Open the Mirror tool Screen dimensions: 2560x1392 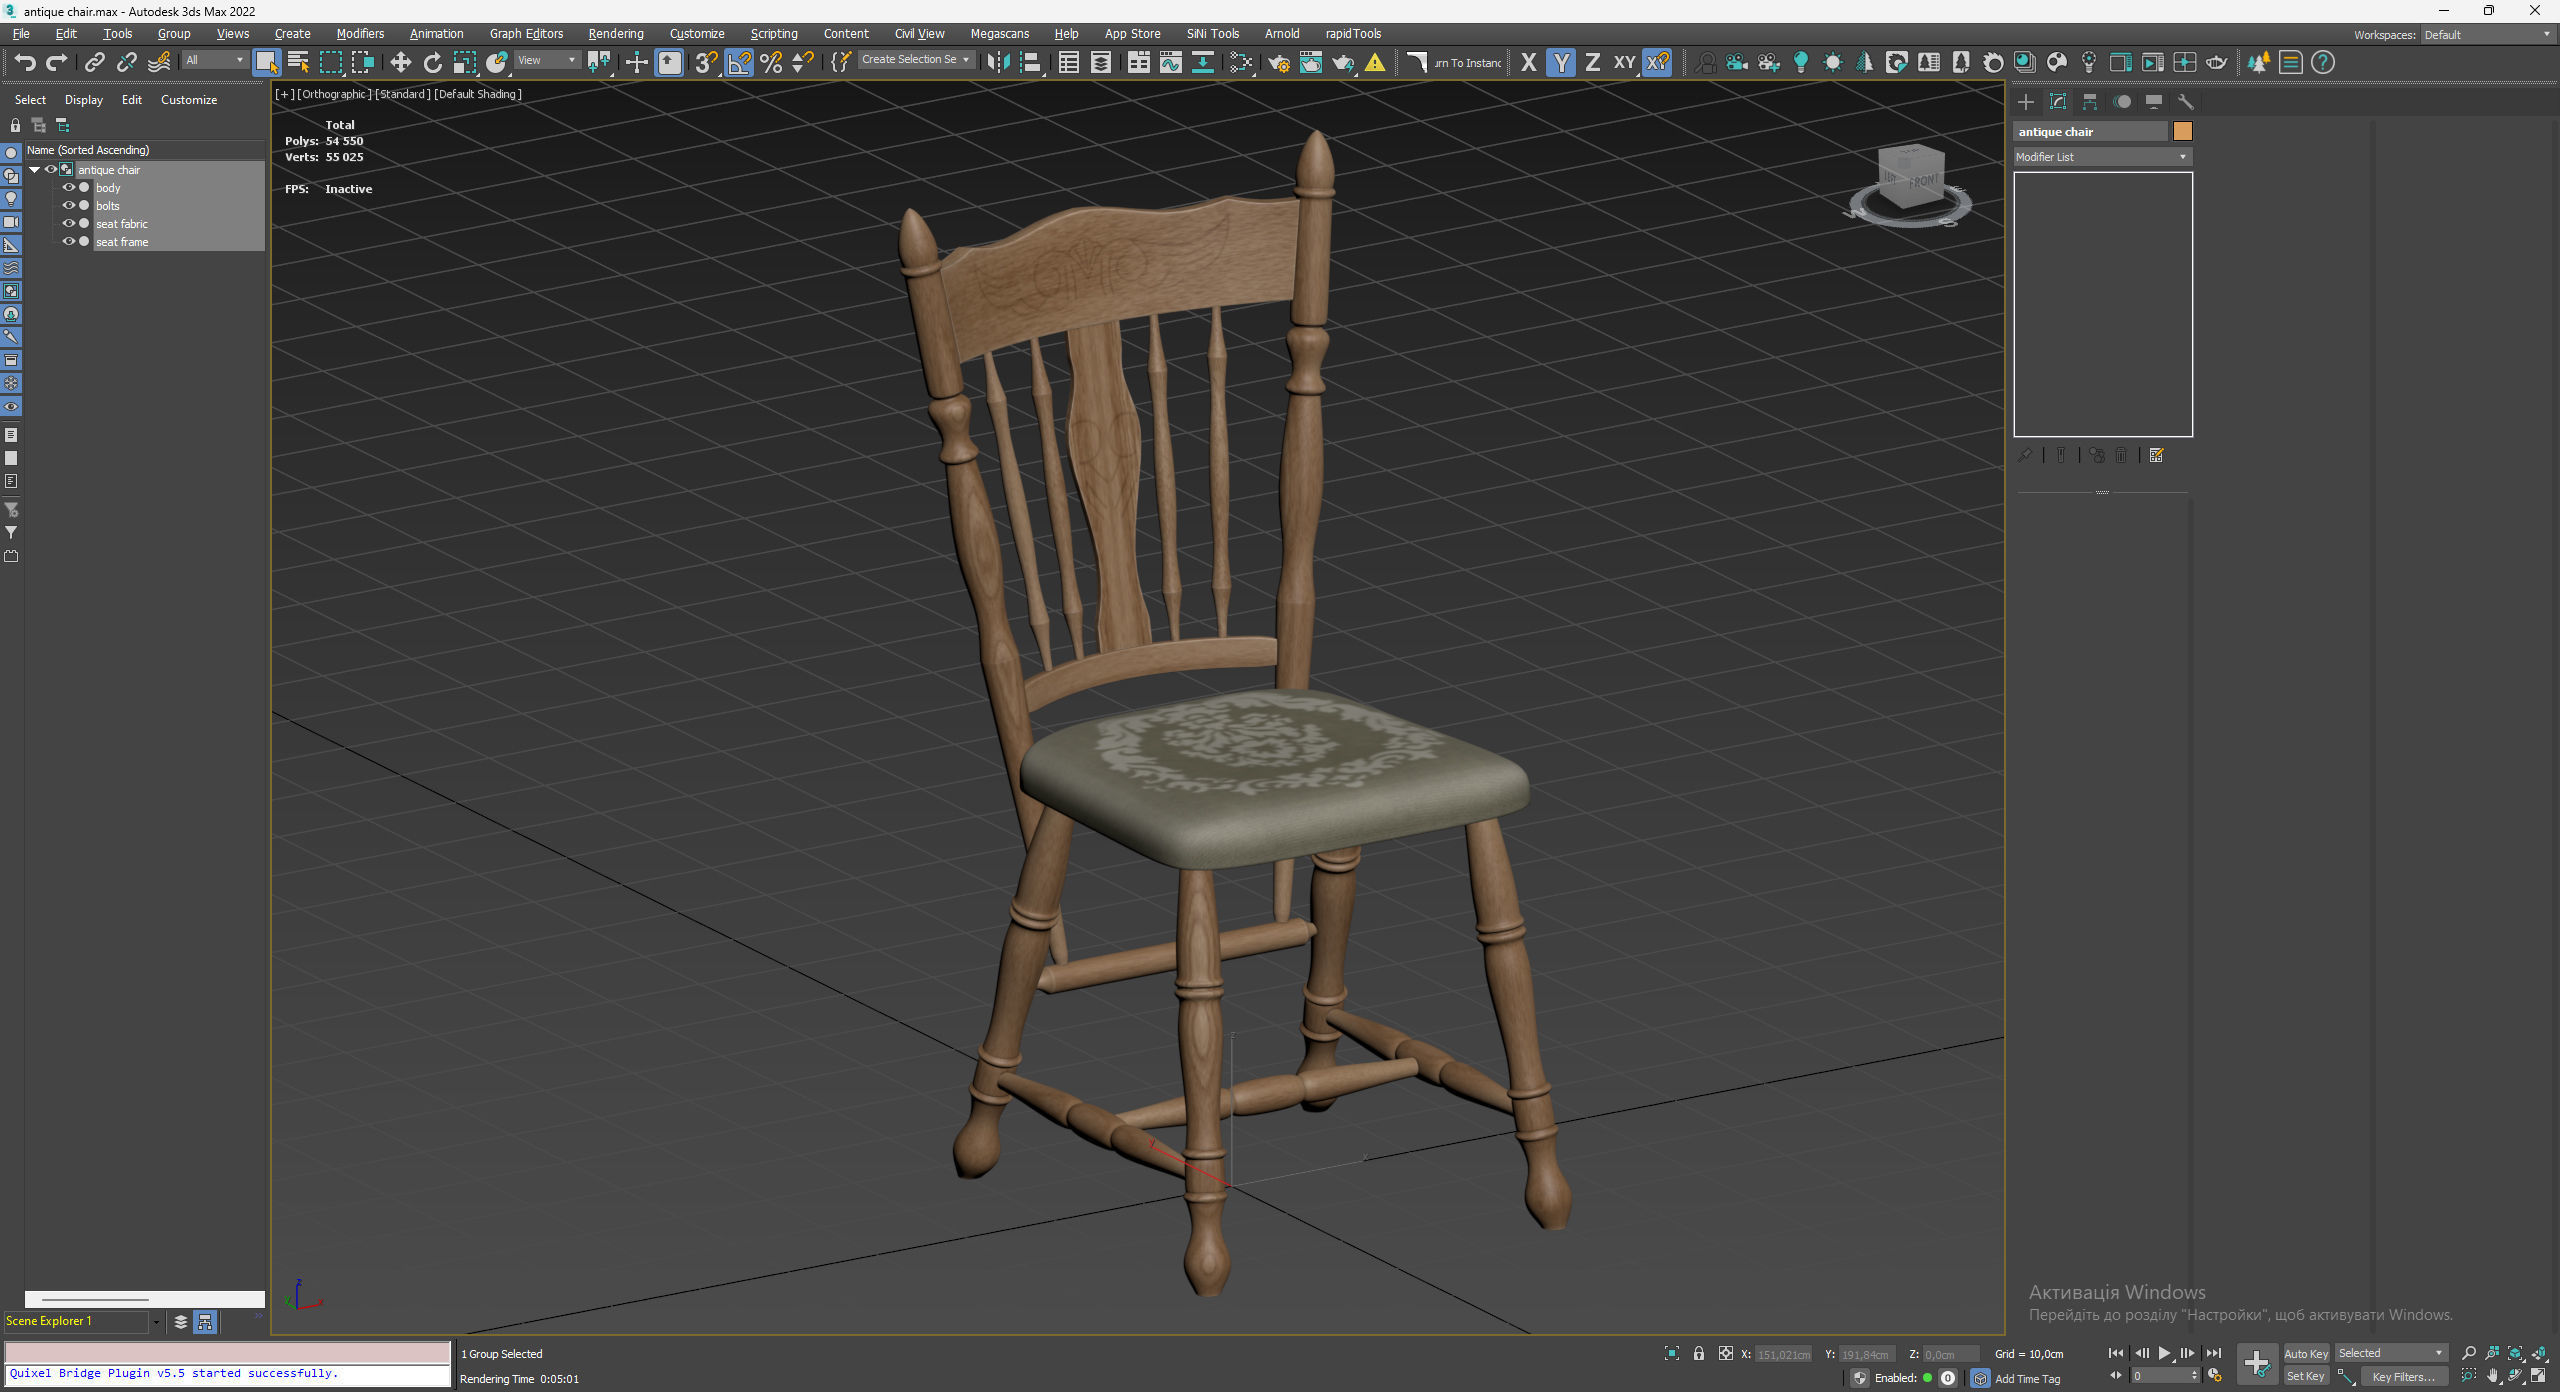click(997, 63)
